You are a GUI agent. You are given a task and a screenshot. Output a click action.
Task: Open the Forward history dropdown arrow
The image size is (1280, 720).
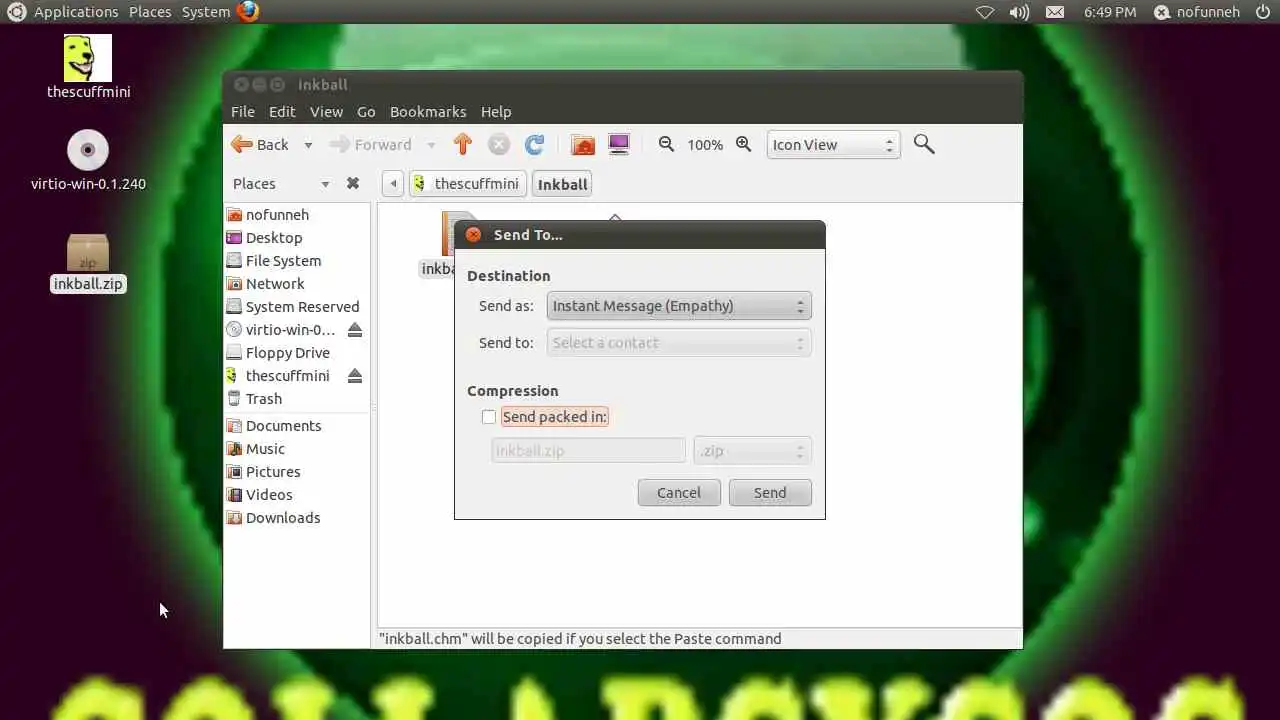pyautogui.click(x=431, y=145)
